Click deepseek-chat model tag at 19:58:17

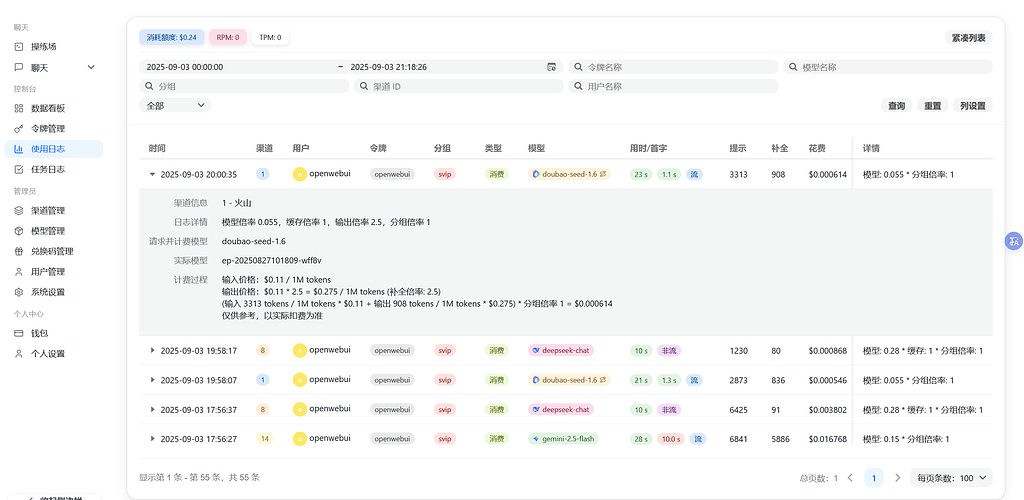[x=561, y=351]
